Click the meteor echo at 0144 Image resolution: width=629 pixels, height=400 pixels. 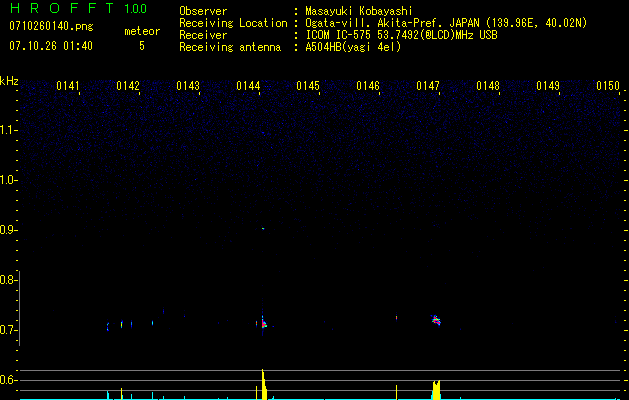point(263,323)
